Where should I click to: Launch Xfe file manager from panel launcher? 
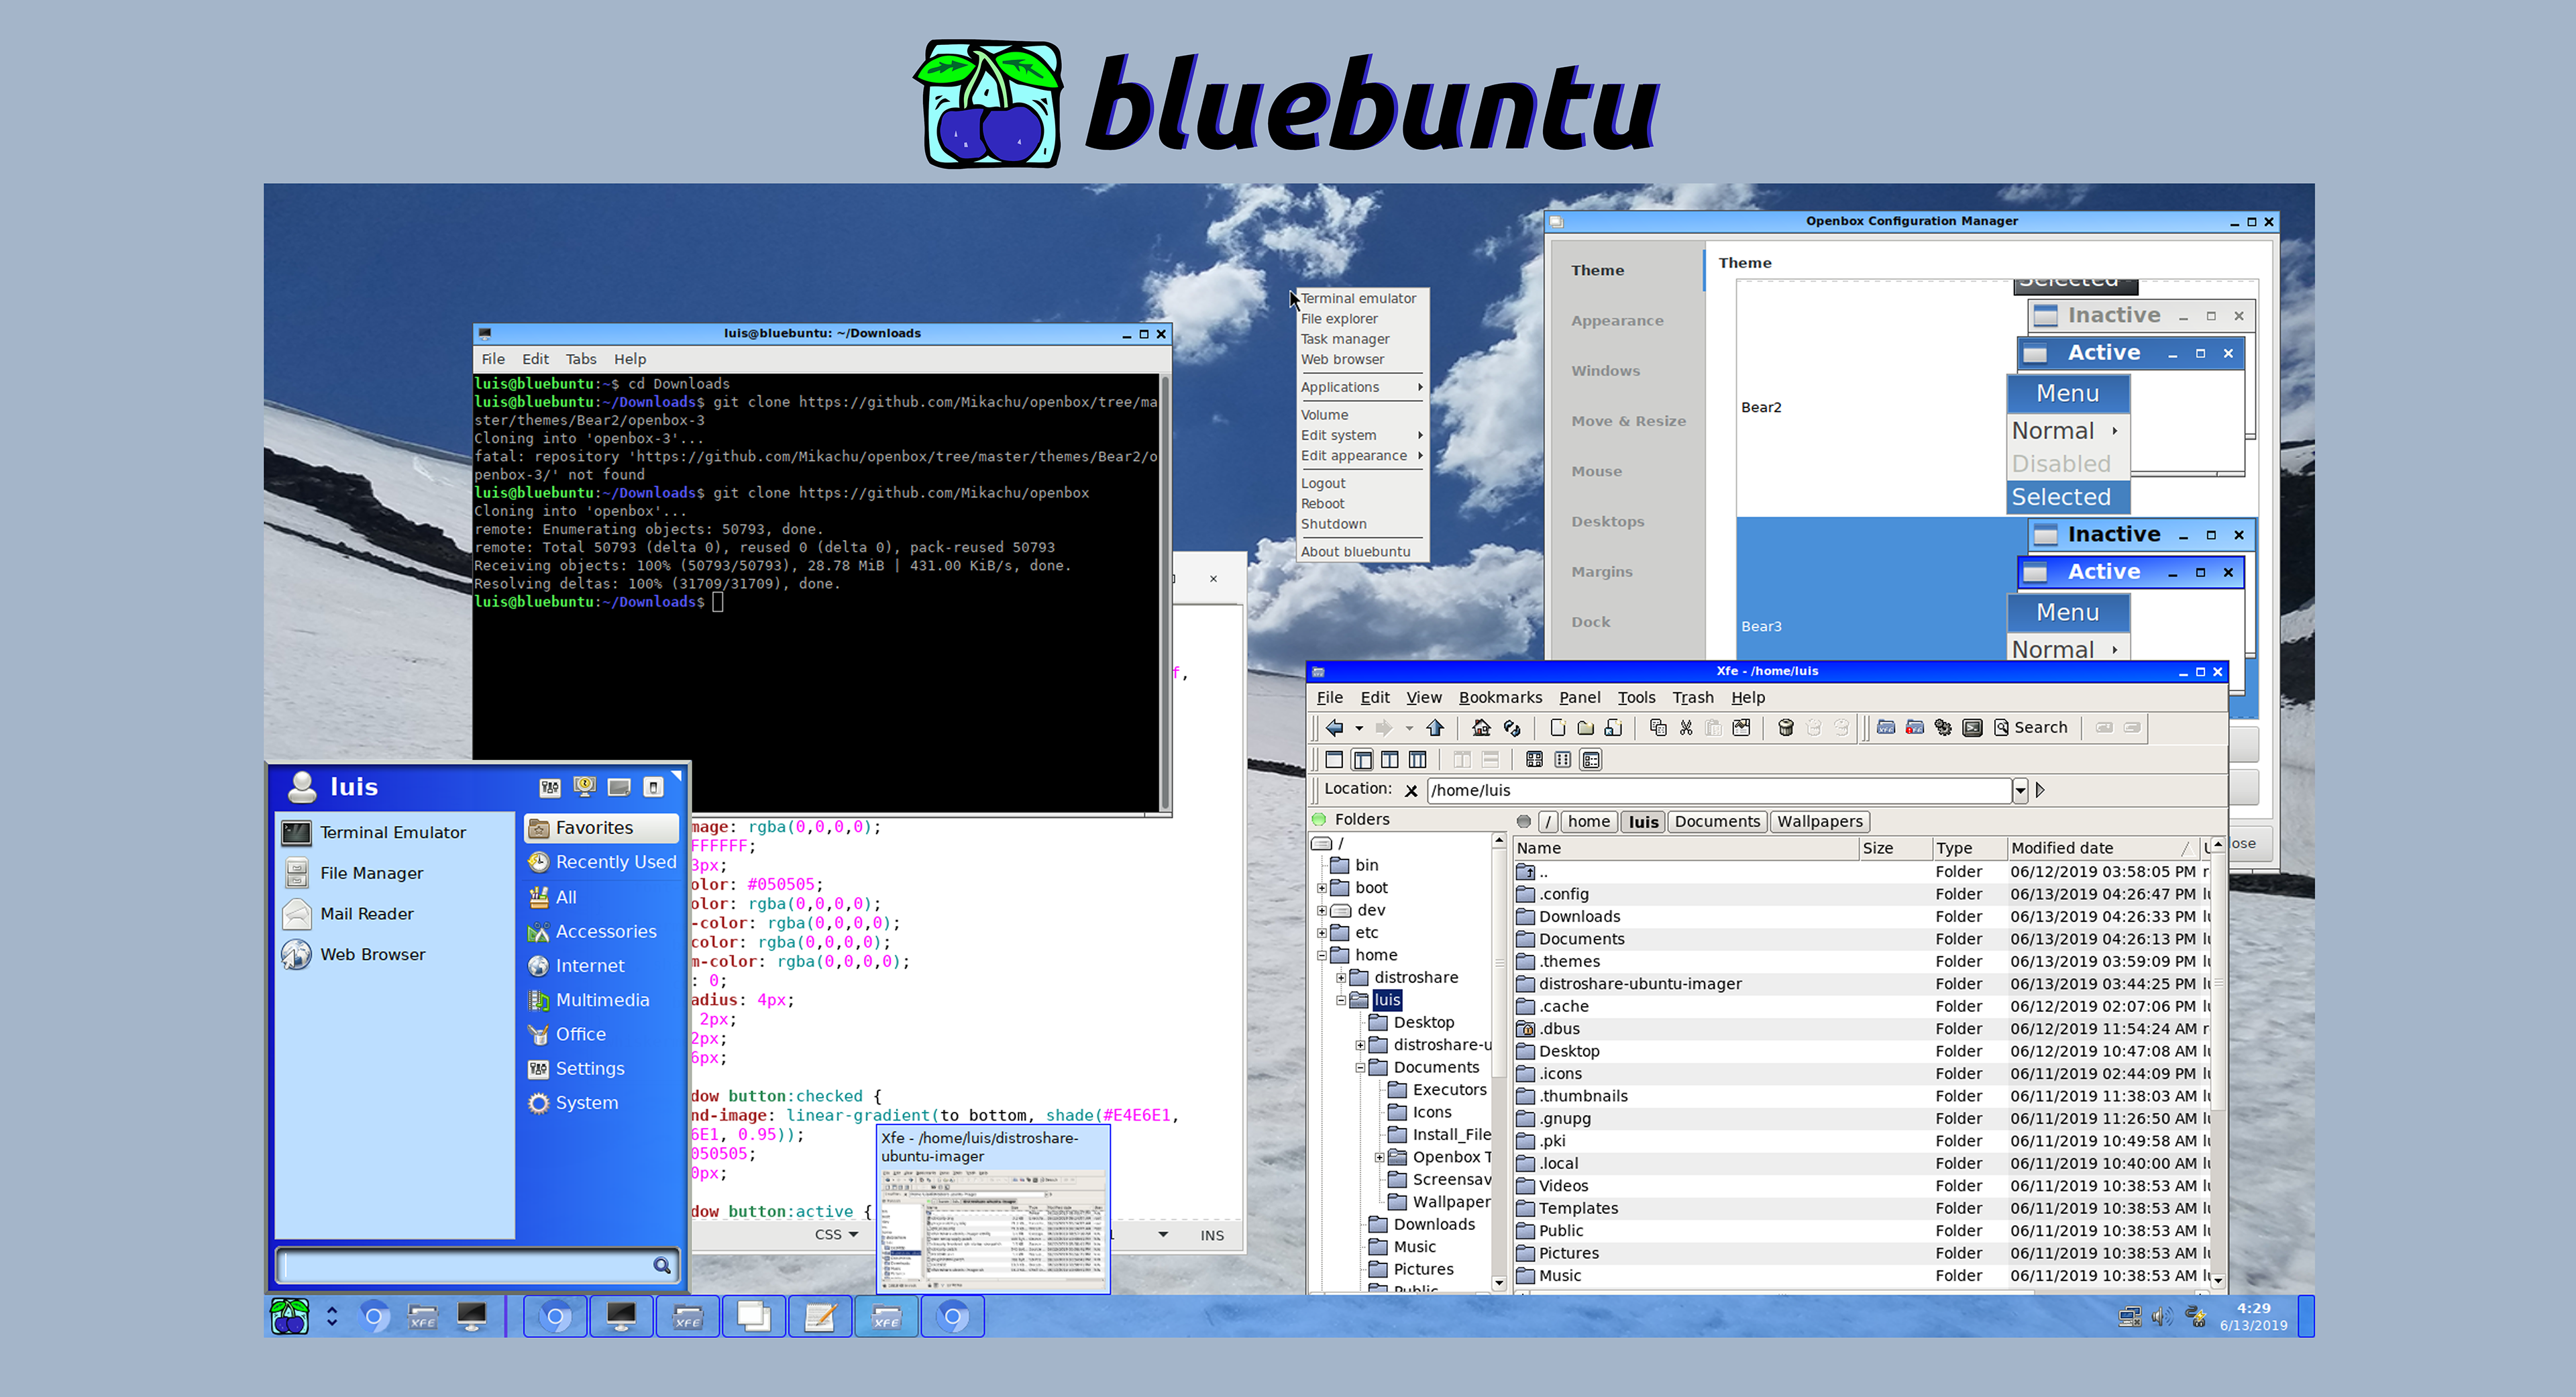click(x=423, y=1317)
